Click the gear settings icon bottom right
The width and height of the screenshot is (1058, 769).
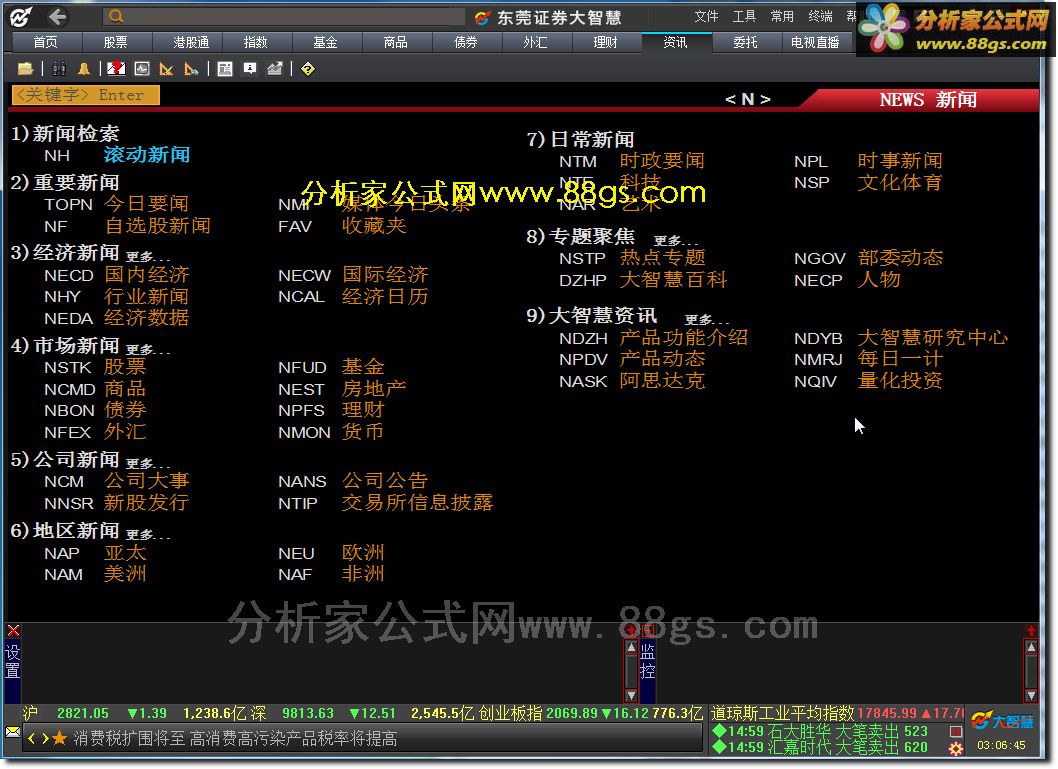tap(955, 748)
